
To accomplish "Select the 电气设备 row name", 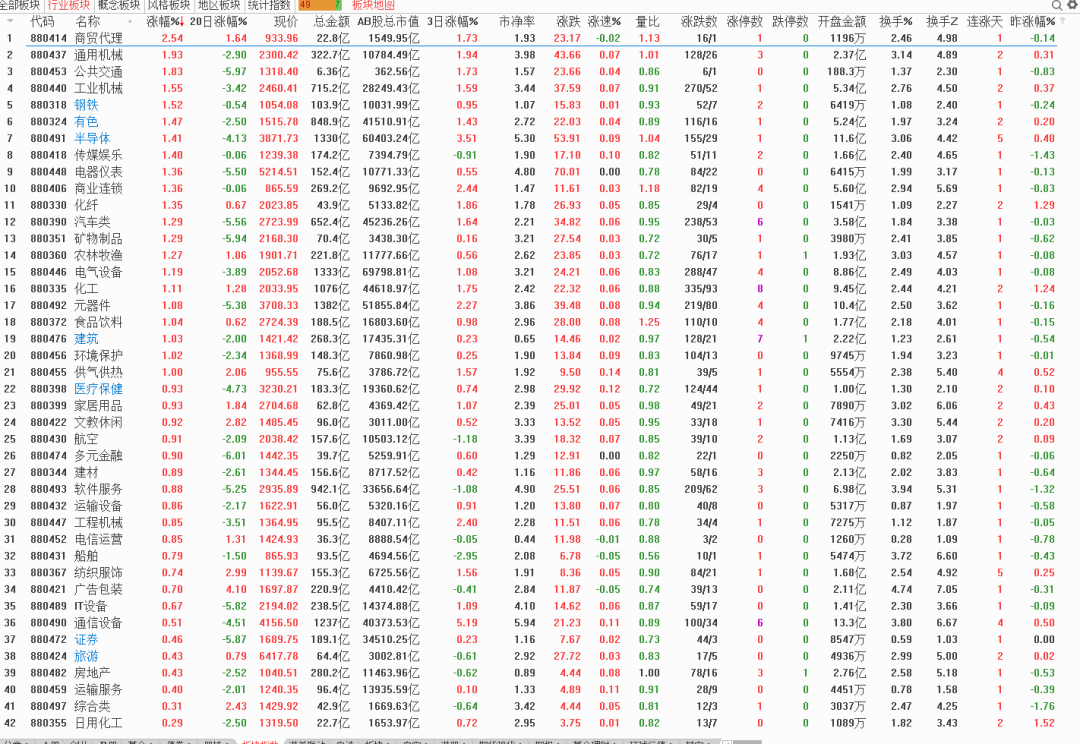I will coord(98,272).
